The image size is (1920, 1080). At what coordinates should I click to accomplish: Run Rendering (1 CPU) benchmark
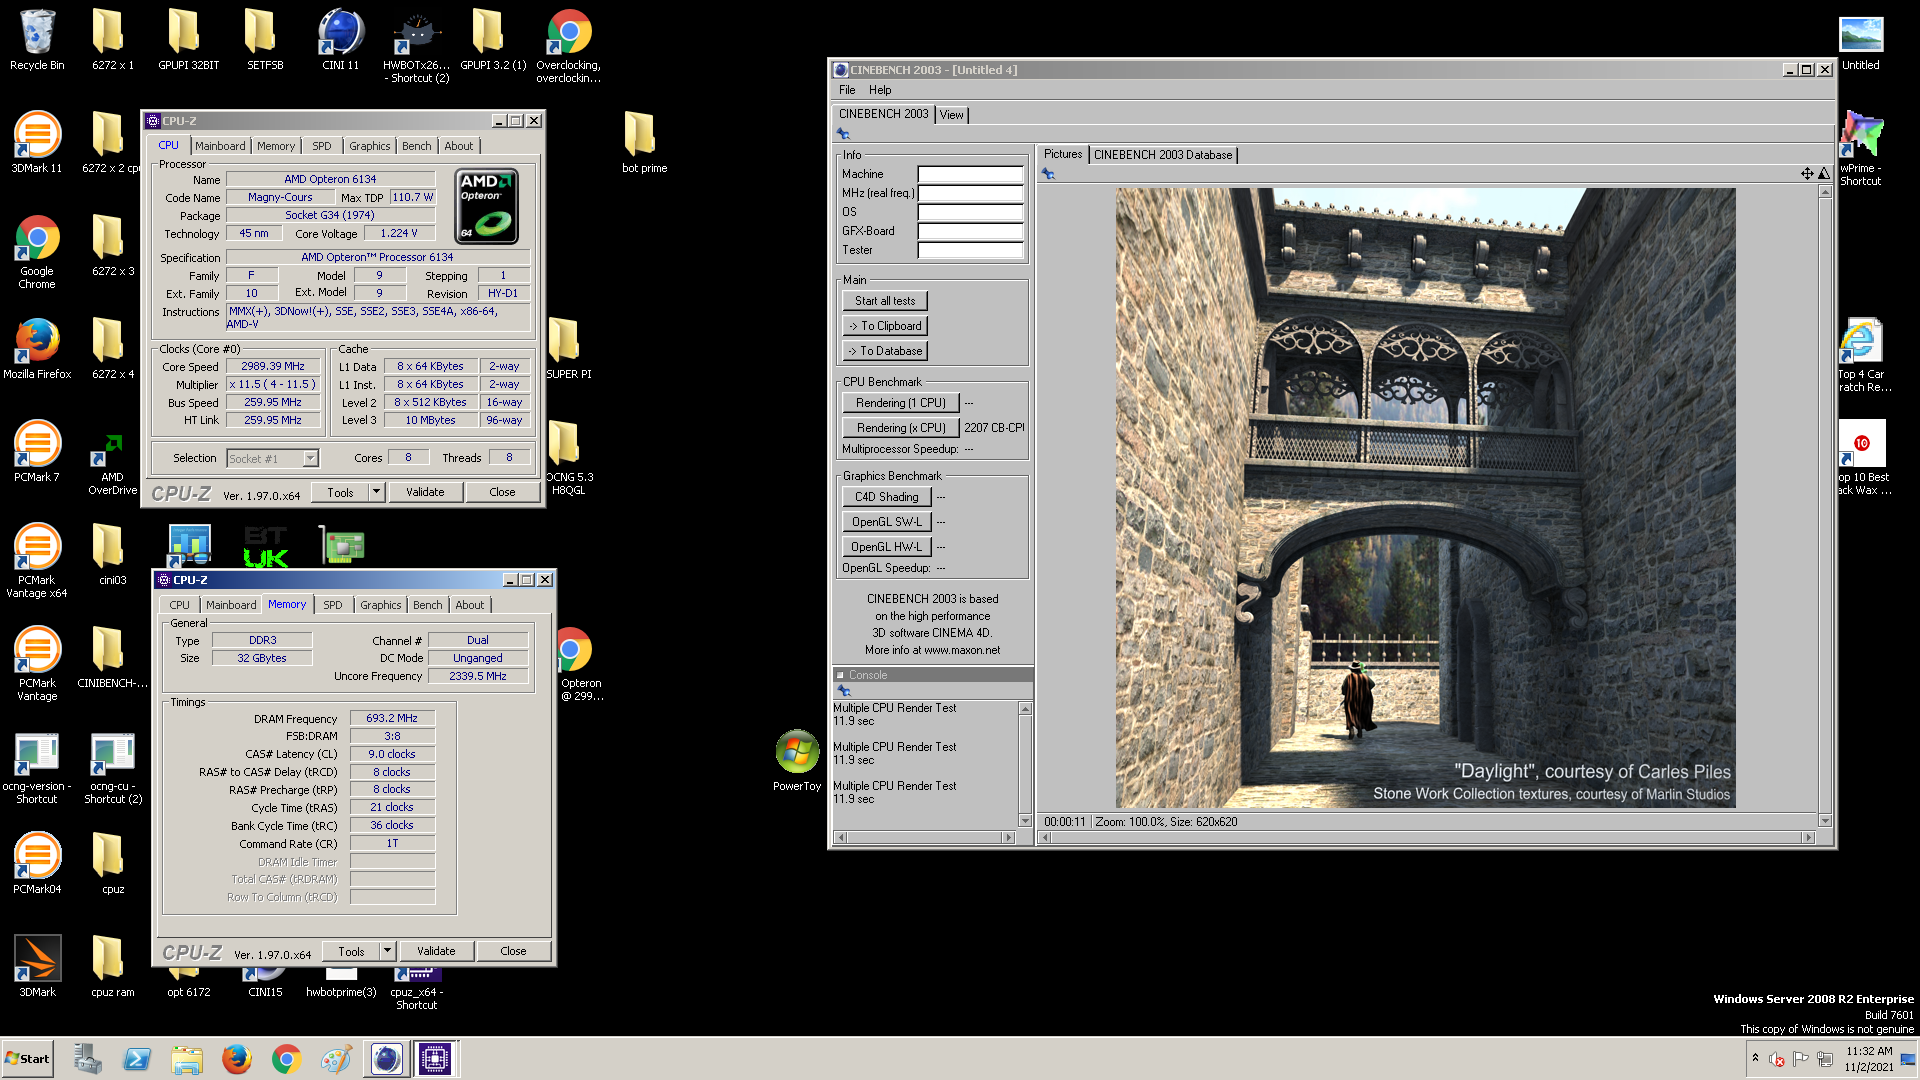(x=900, y=403)
